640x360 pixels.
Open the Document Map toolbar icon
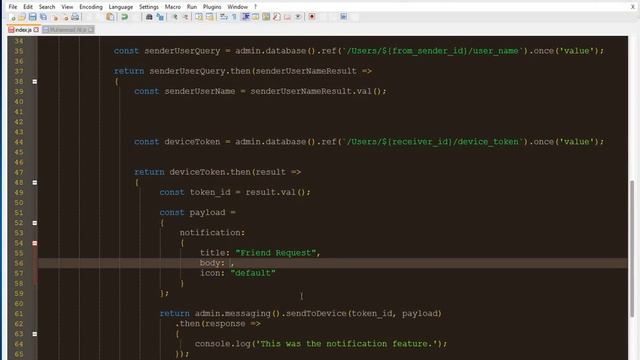click(x=266, y=17)
